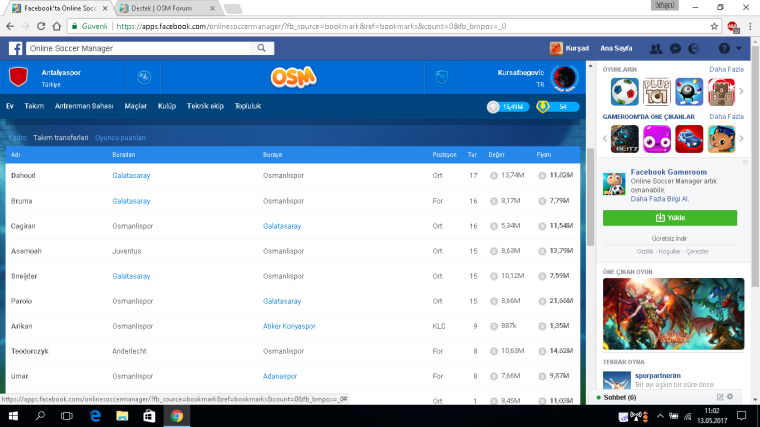Open sporpartnerim game link
Viewport: 760px width, 427px height.
[x=658, y=376]
